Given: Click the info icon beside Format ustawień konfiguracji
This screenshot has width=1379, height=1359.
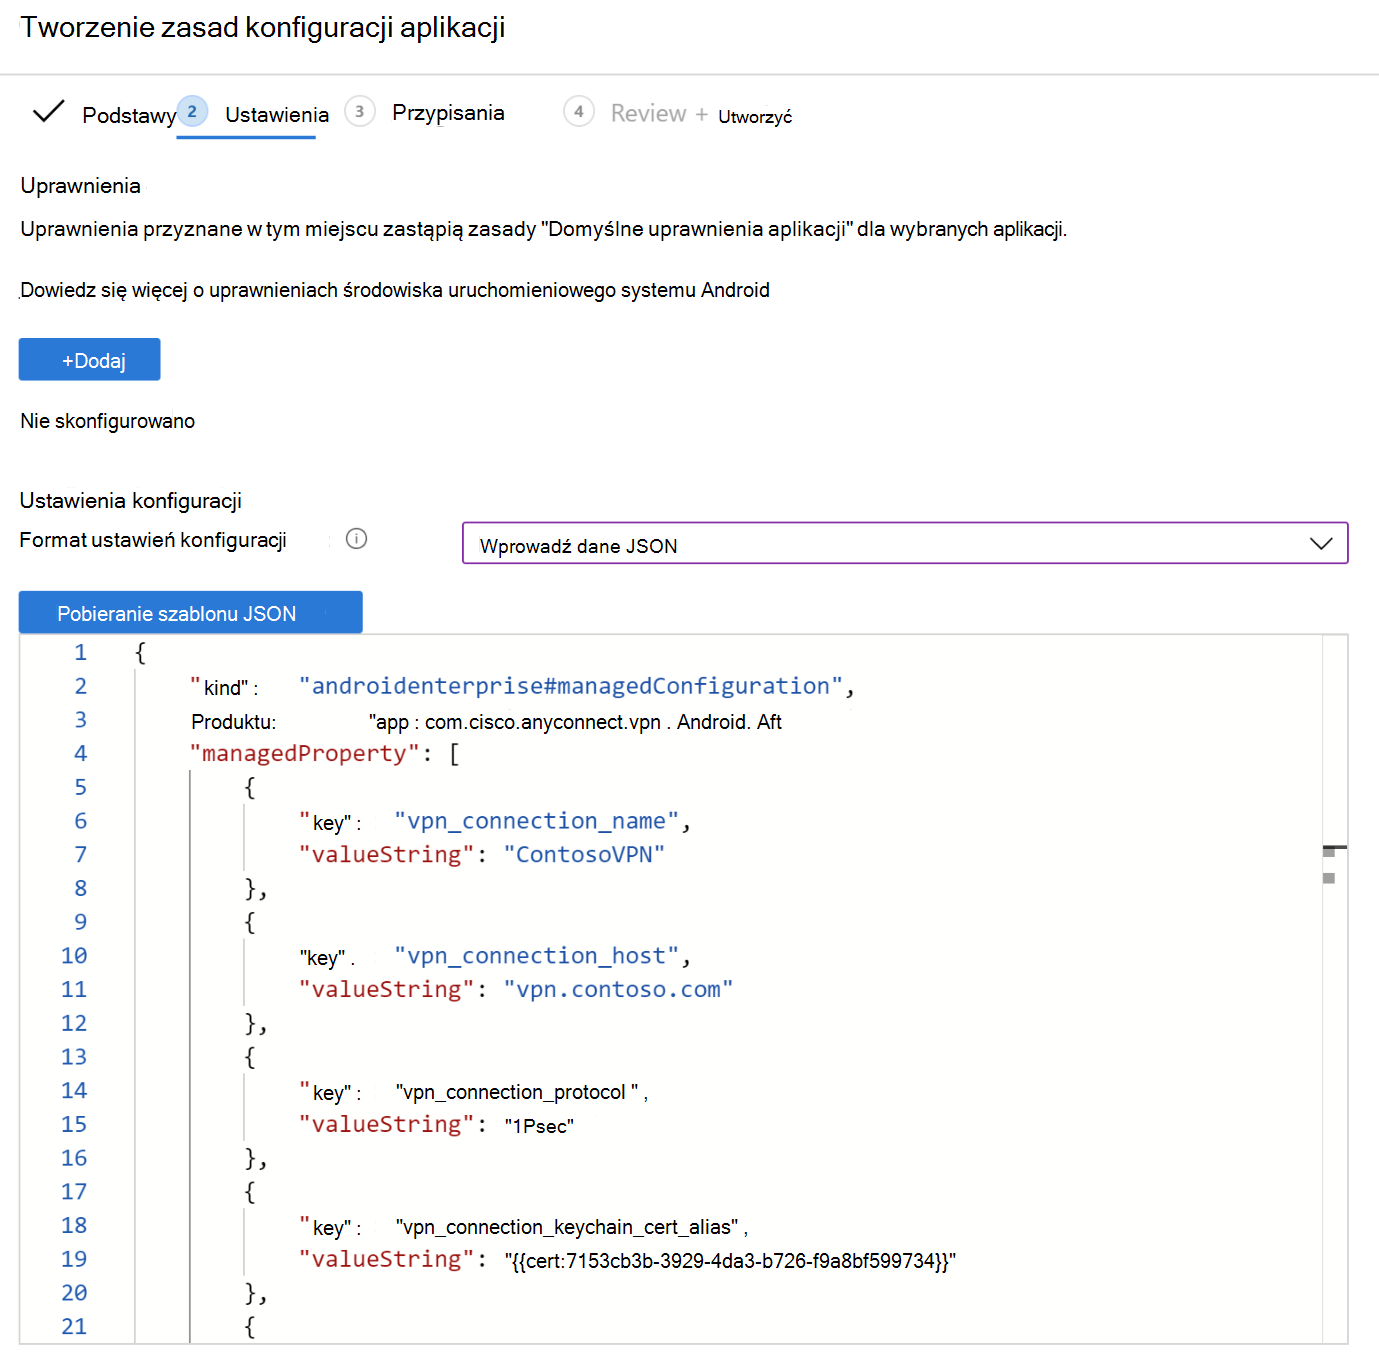Looking at the screenshot, I should (x=357, y=539).
